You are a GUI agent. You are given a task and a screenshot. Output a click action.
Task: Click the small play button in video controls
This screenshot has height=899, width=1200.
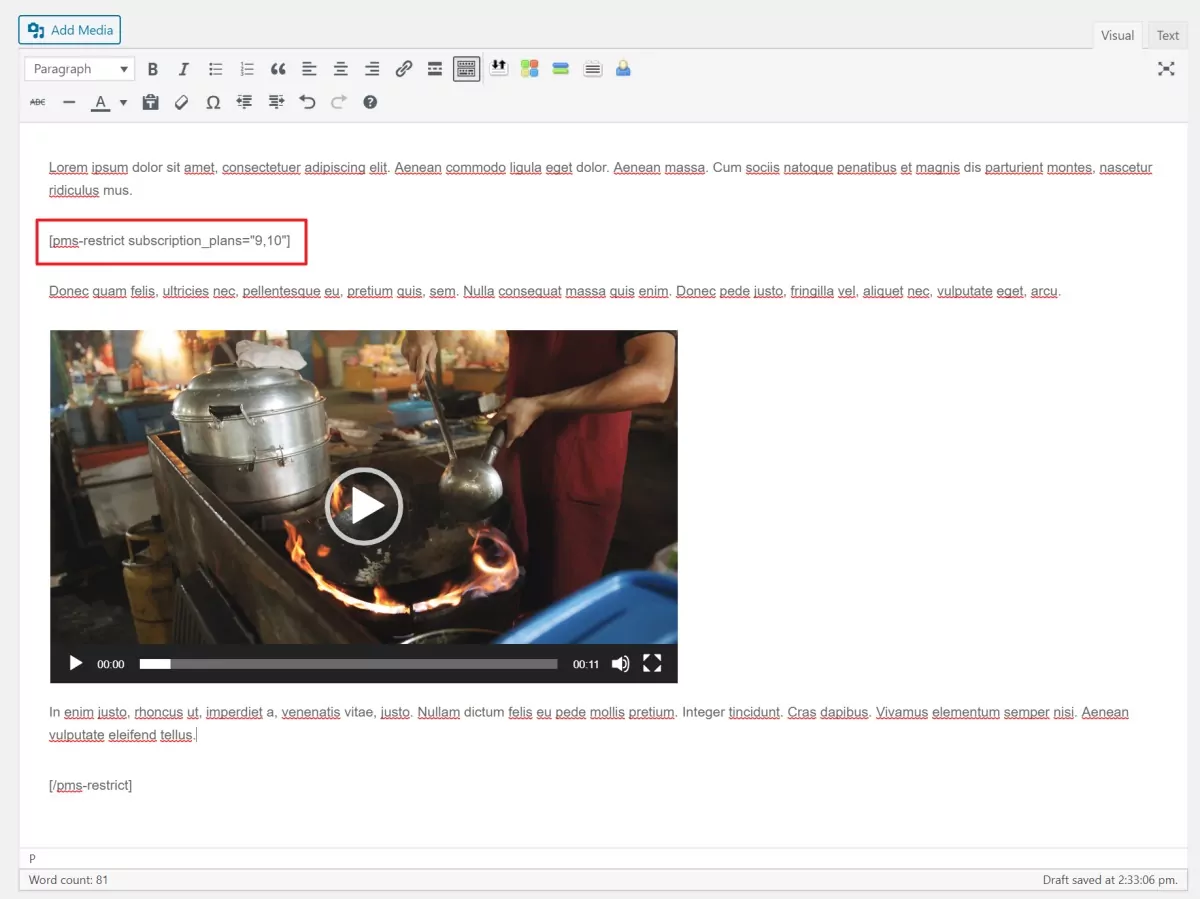tap(75, 663)
